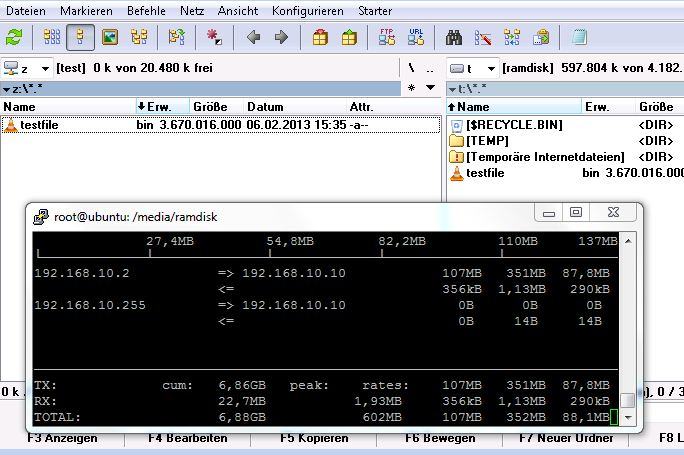This screenshot has width=684, height=455.
Task: Open the left panel directory history arrow
Action: click(430, 88)
